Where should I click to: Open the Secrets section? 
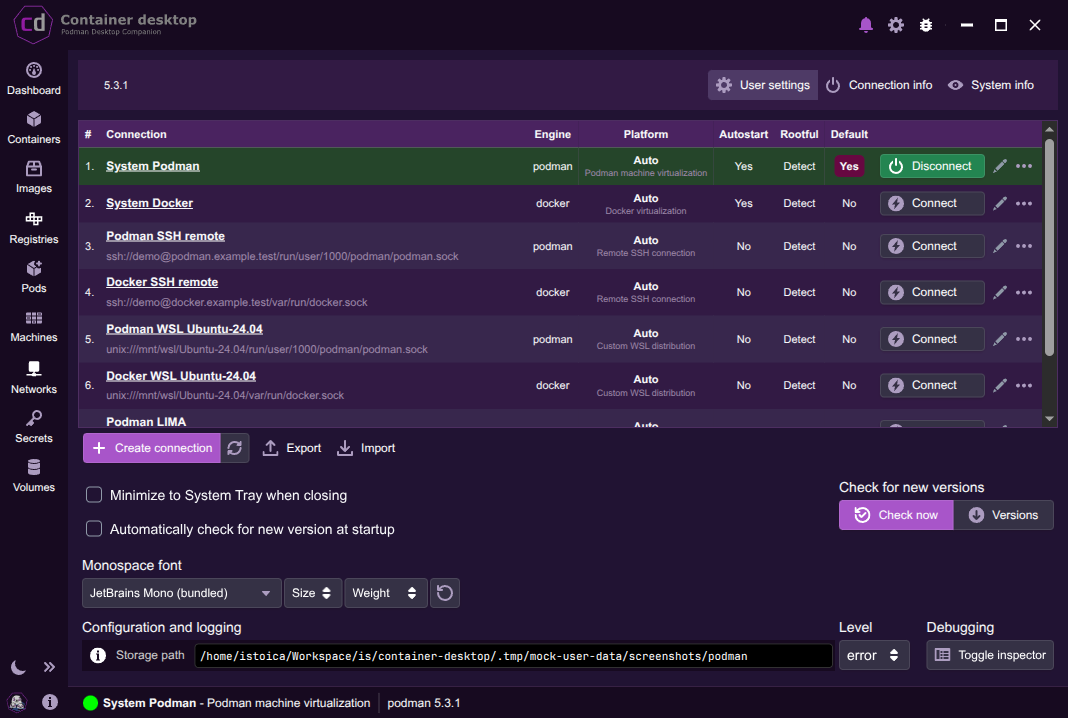33,427
